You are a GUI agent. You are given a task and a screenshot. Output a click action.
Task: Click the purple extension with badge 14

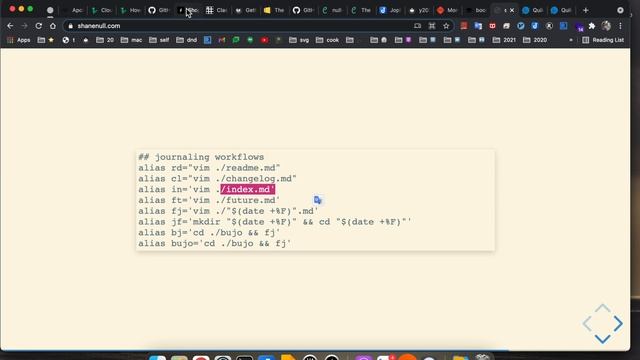pos(579,27)
